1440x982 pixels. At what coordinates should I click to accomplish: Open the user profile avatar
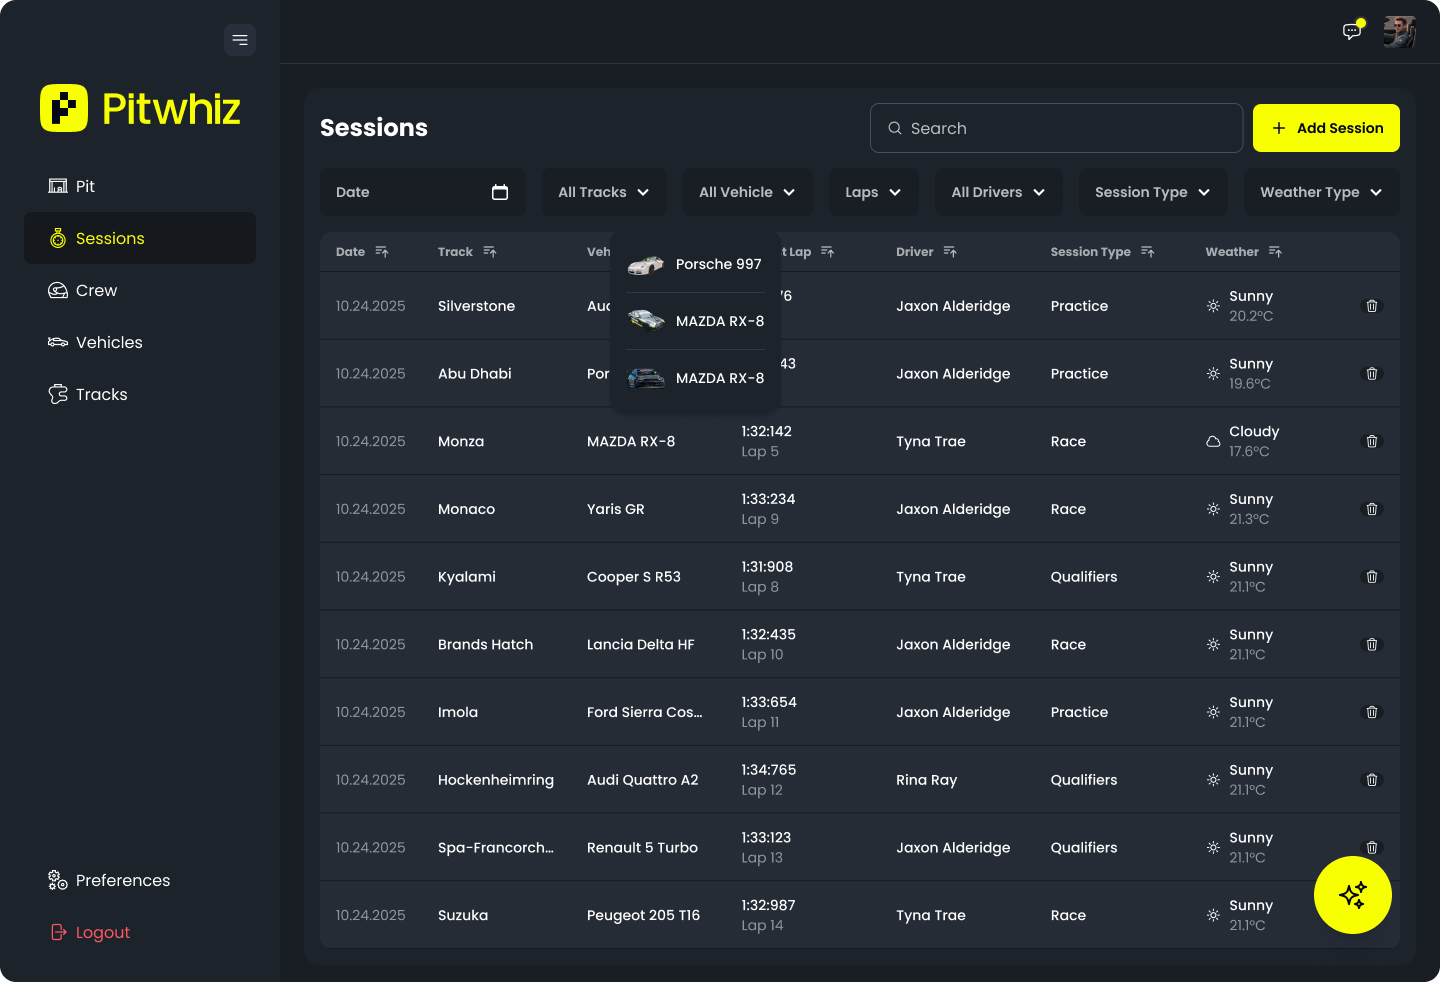pos(1399,32)
